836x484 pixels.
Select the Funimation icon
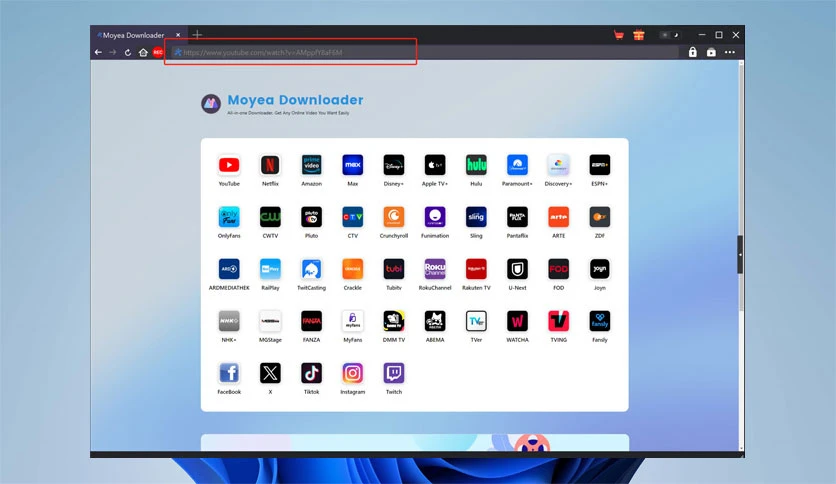click(435, 217)
